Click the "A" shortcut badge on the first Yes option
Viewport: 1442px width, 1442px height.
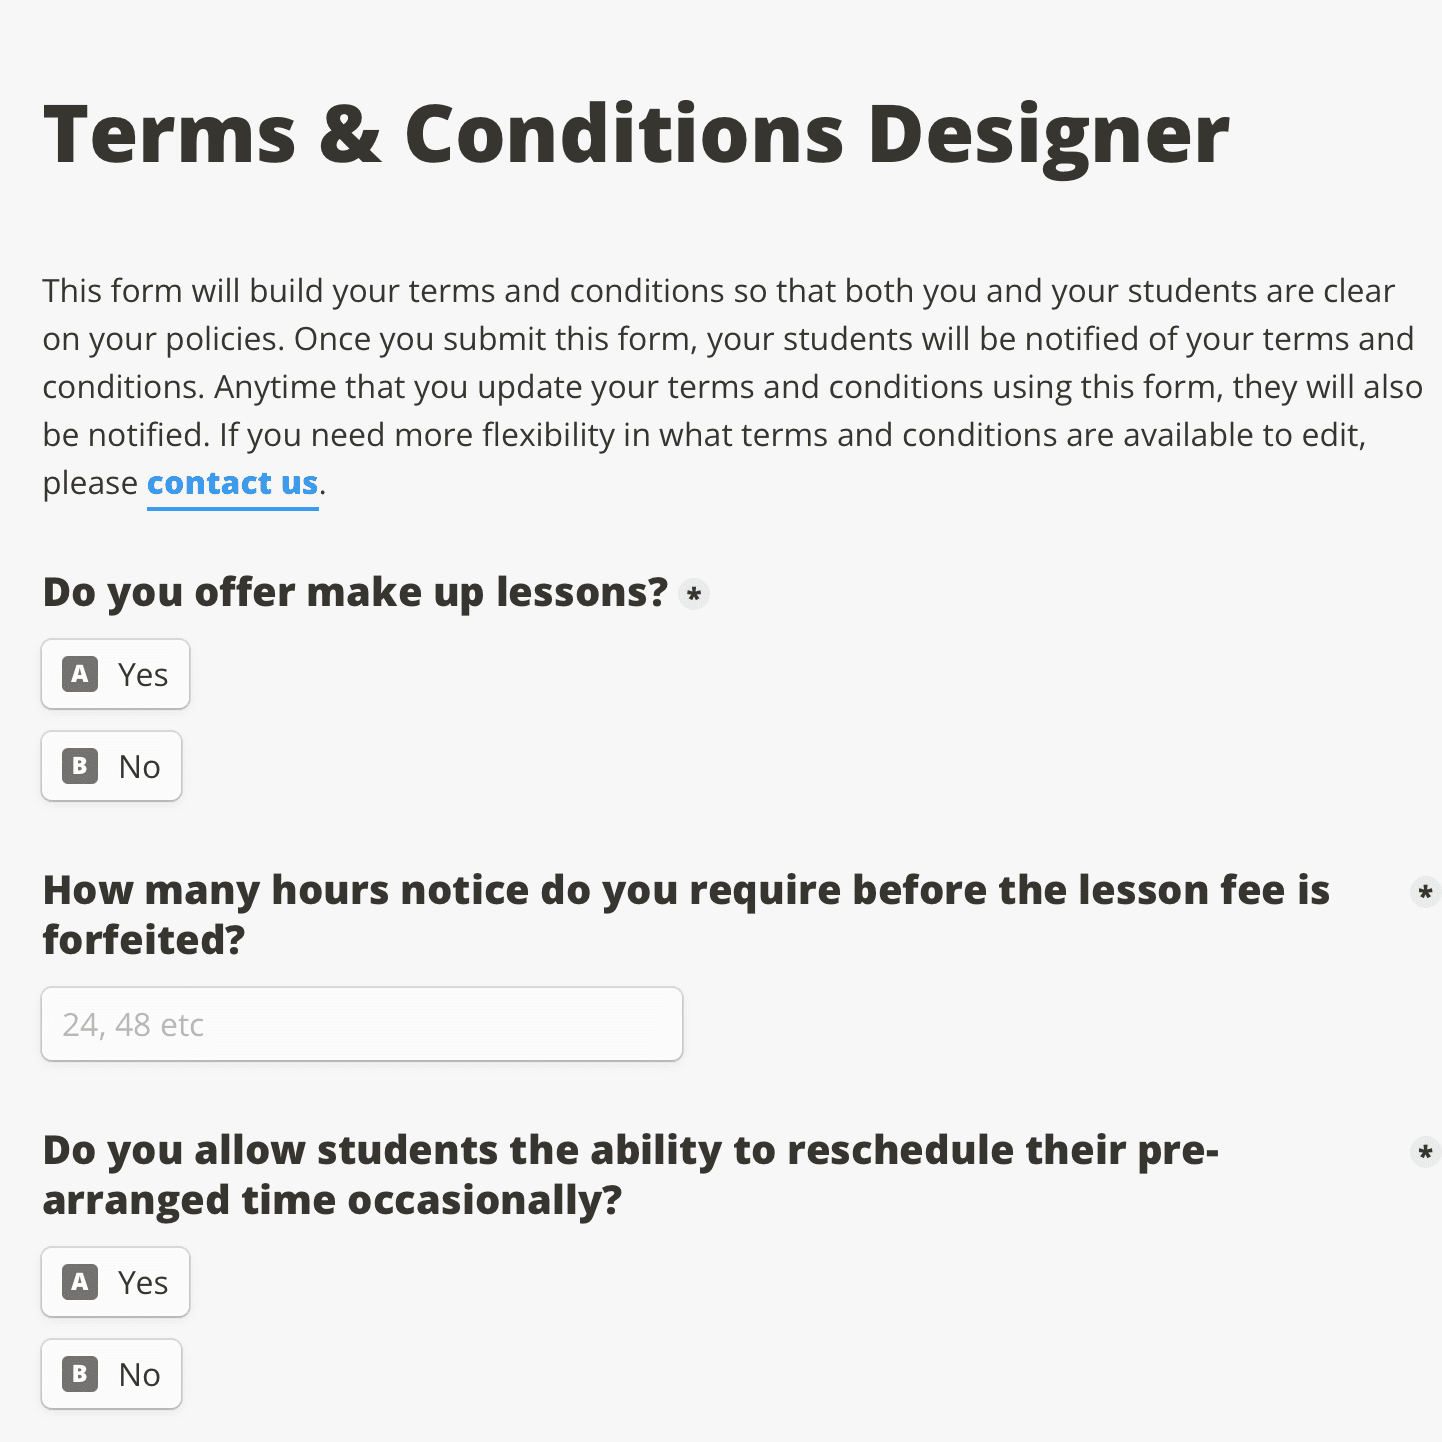tap(80, 674)
